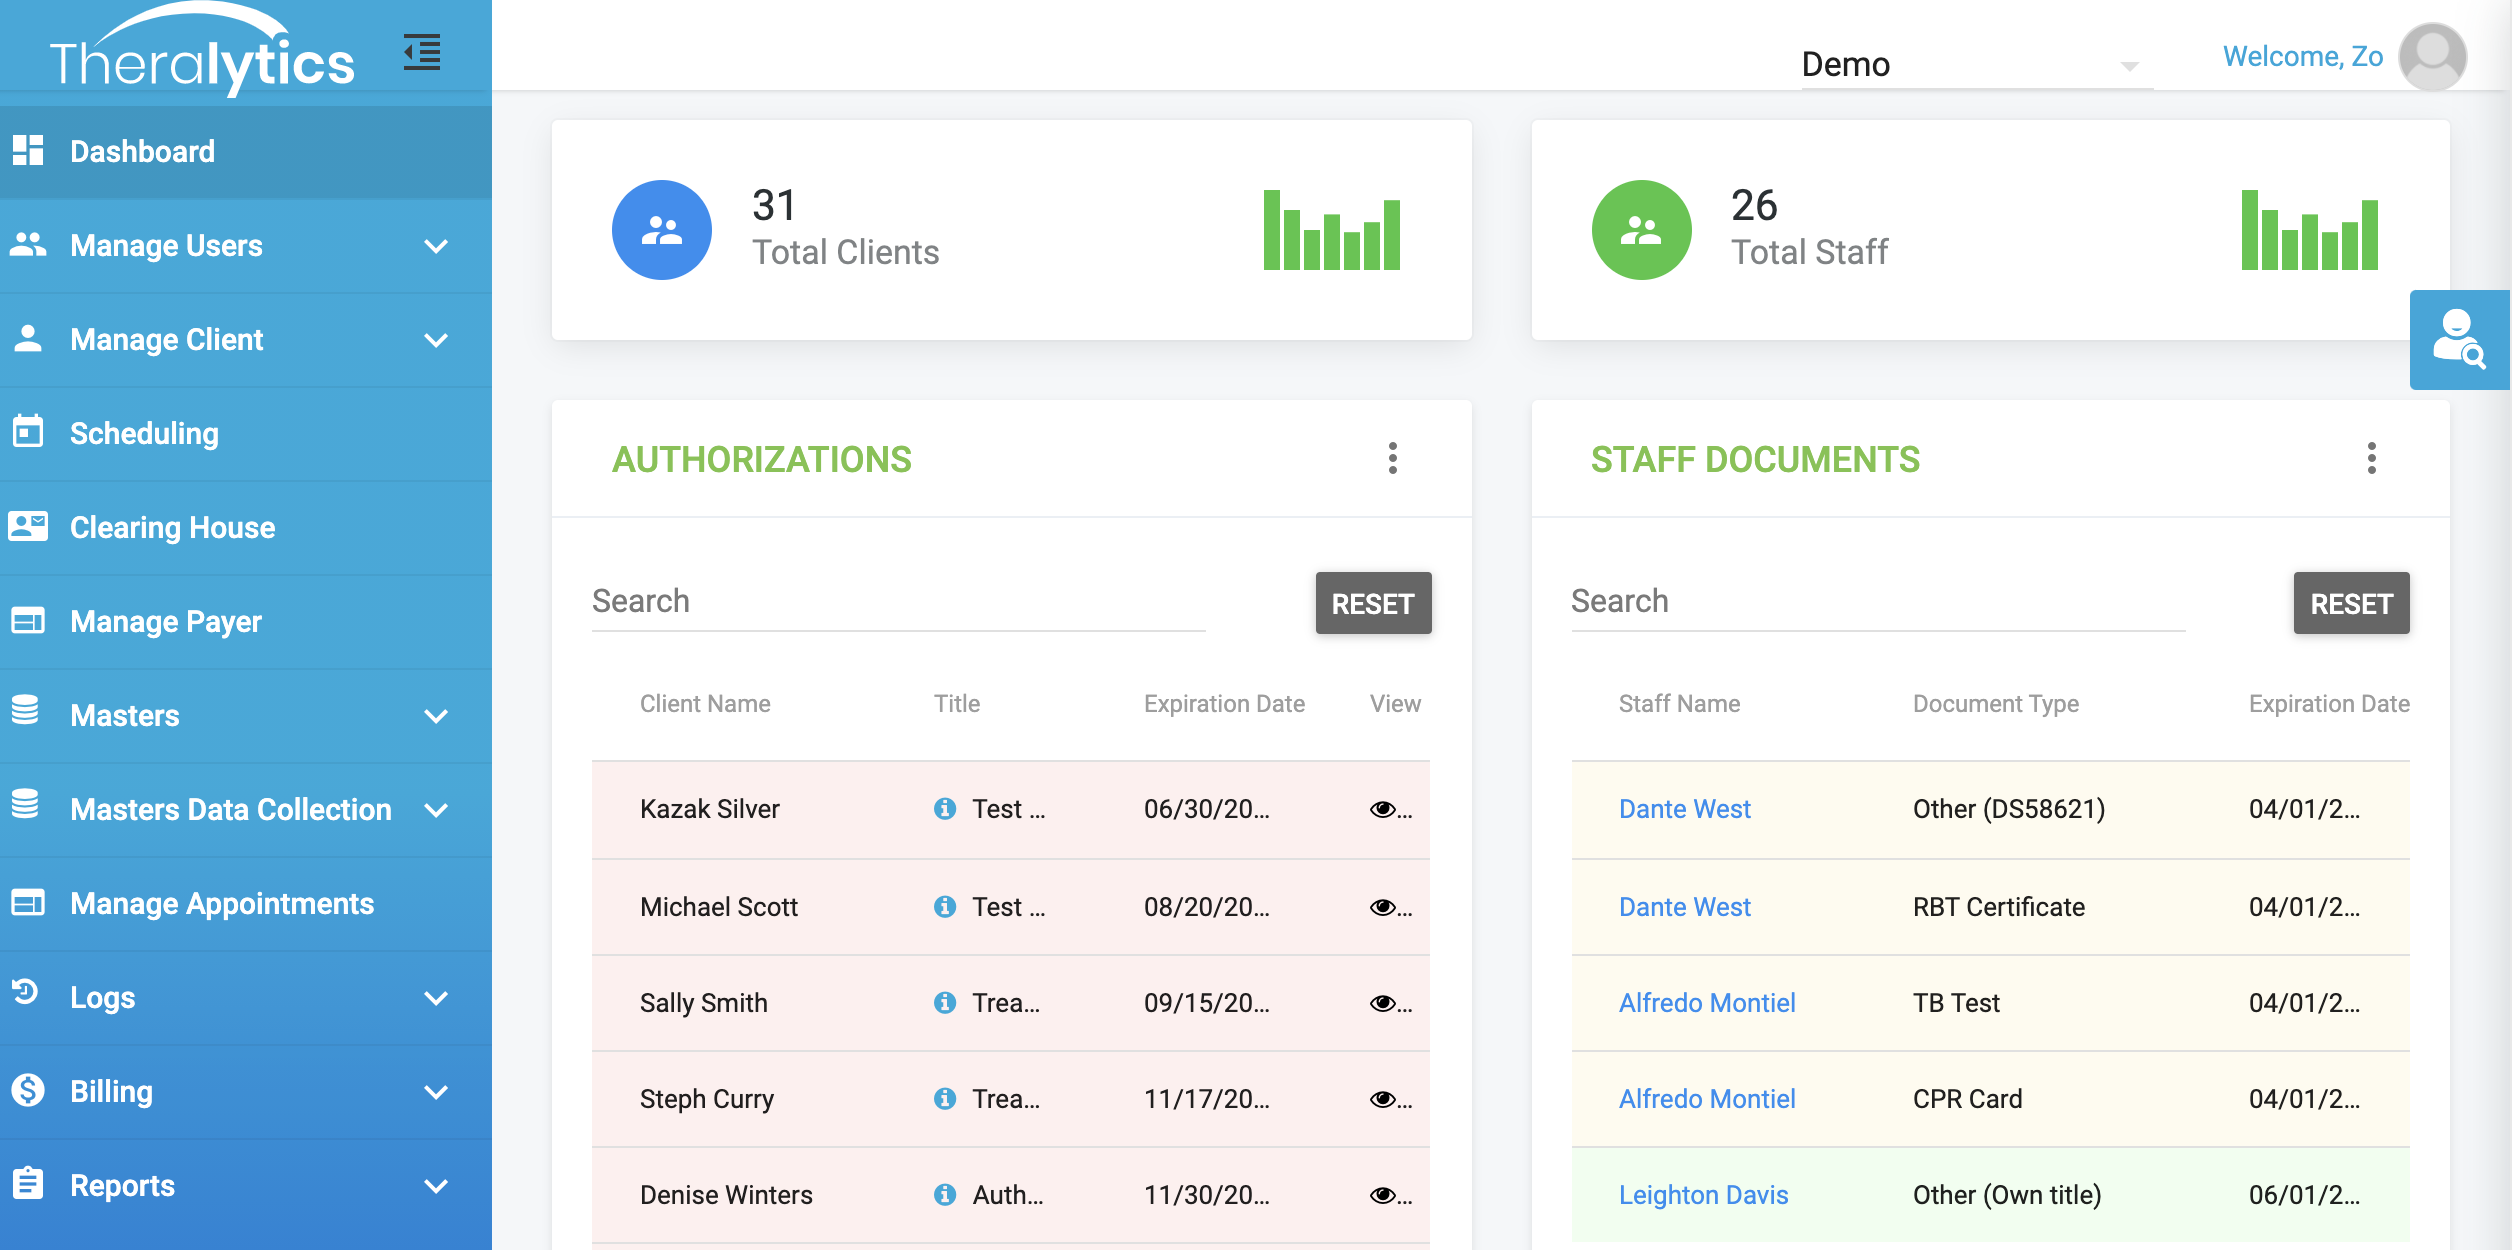This screenshot has width=2512, height=1250.
Task: Select the Masters database icon
Action: (x=27, y=715)
